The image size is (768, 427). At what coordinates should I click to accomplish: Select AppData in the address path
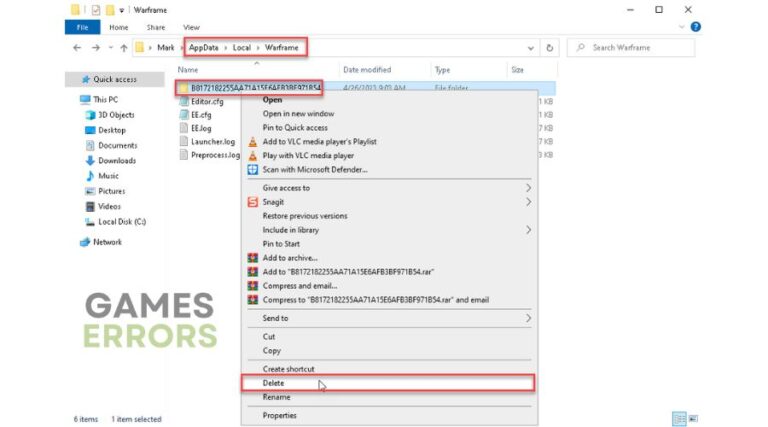pyautogui.click(x=204, y=47)
